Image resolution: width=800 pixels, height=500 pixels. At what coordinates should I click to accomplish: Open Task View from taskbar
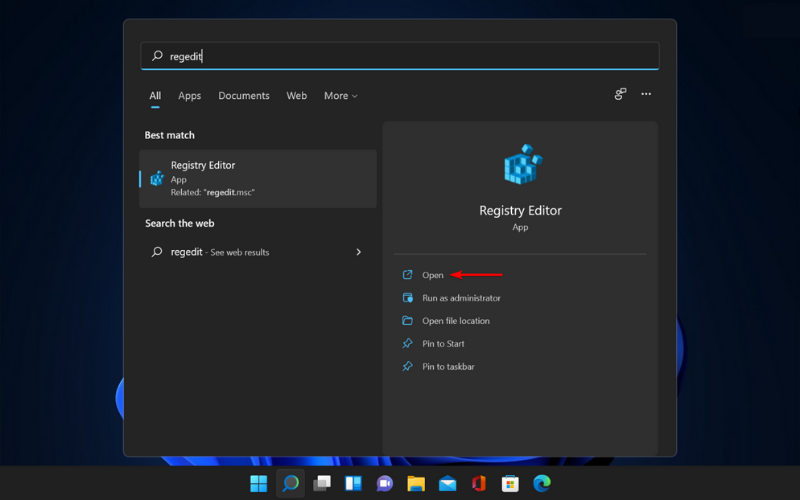[x=322, y=483]
